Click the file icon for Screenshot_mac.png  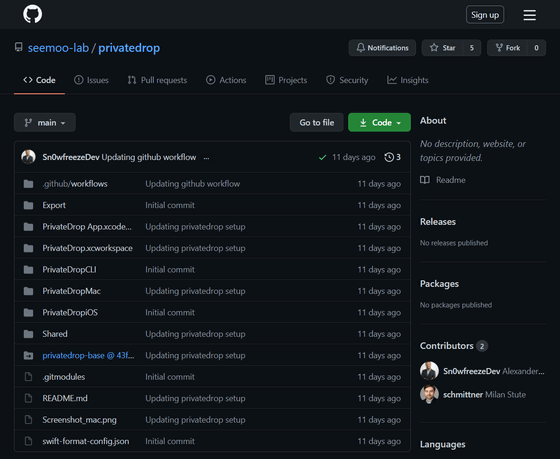(28, 420)
